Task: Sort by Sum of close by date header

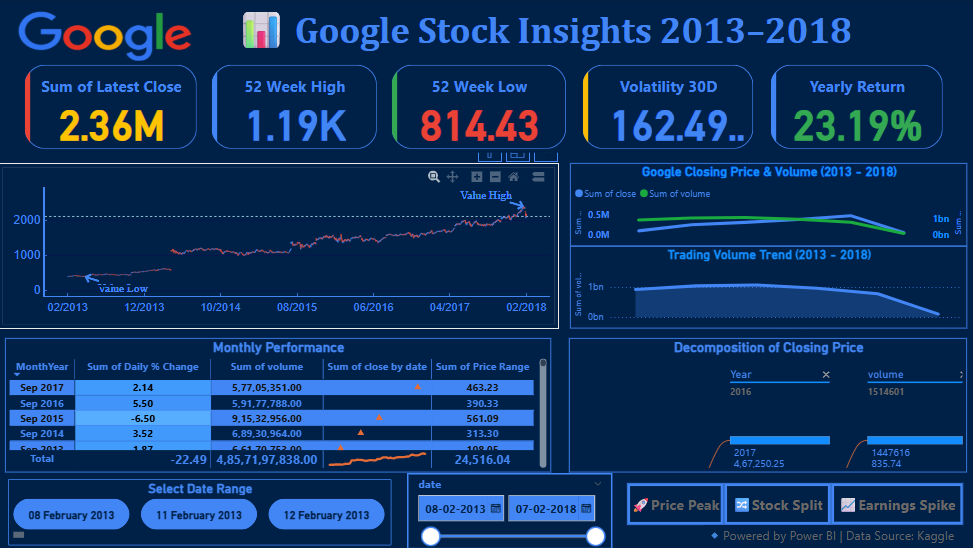Action: (x=377, y=367)
